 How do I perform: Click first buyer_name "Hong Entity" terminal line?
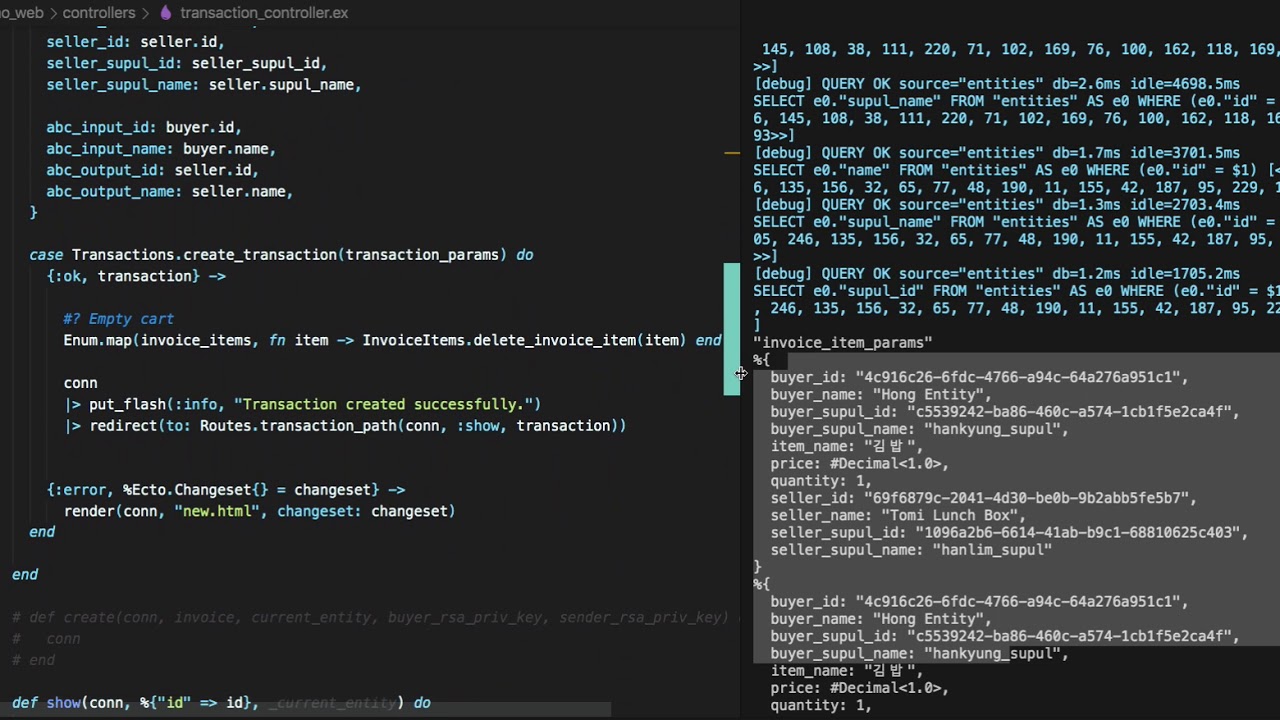click(881, 394)
